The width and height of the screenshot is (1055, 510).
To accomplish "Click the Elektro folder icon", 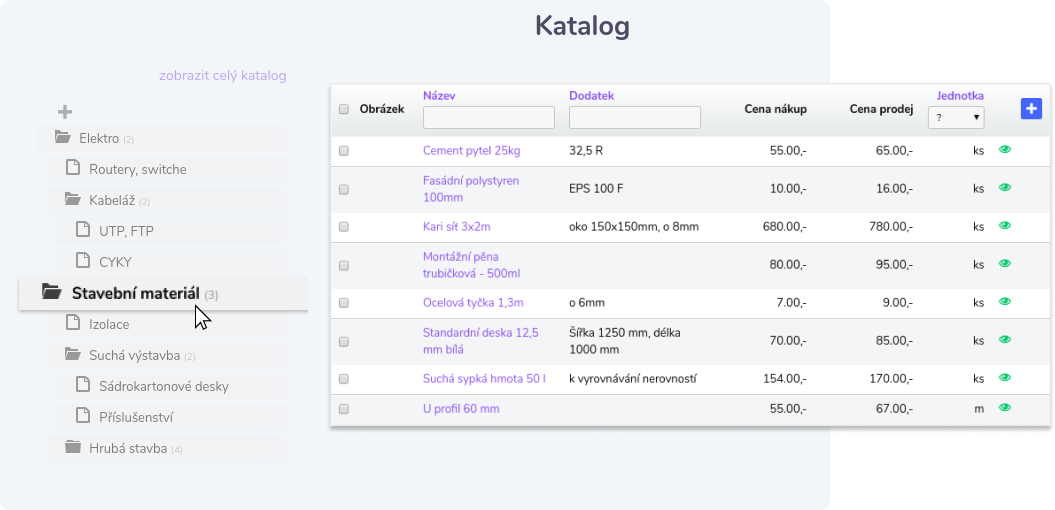I will (63, 138).
